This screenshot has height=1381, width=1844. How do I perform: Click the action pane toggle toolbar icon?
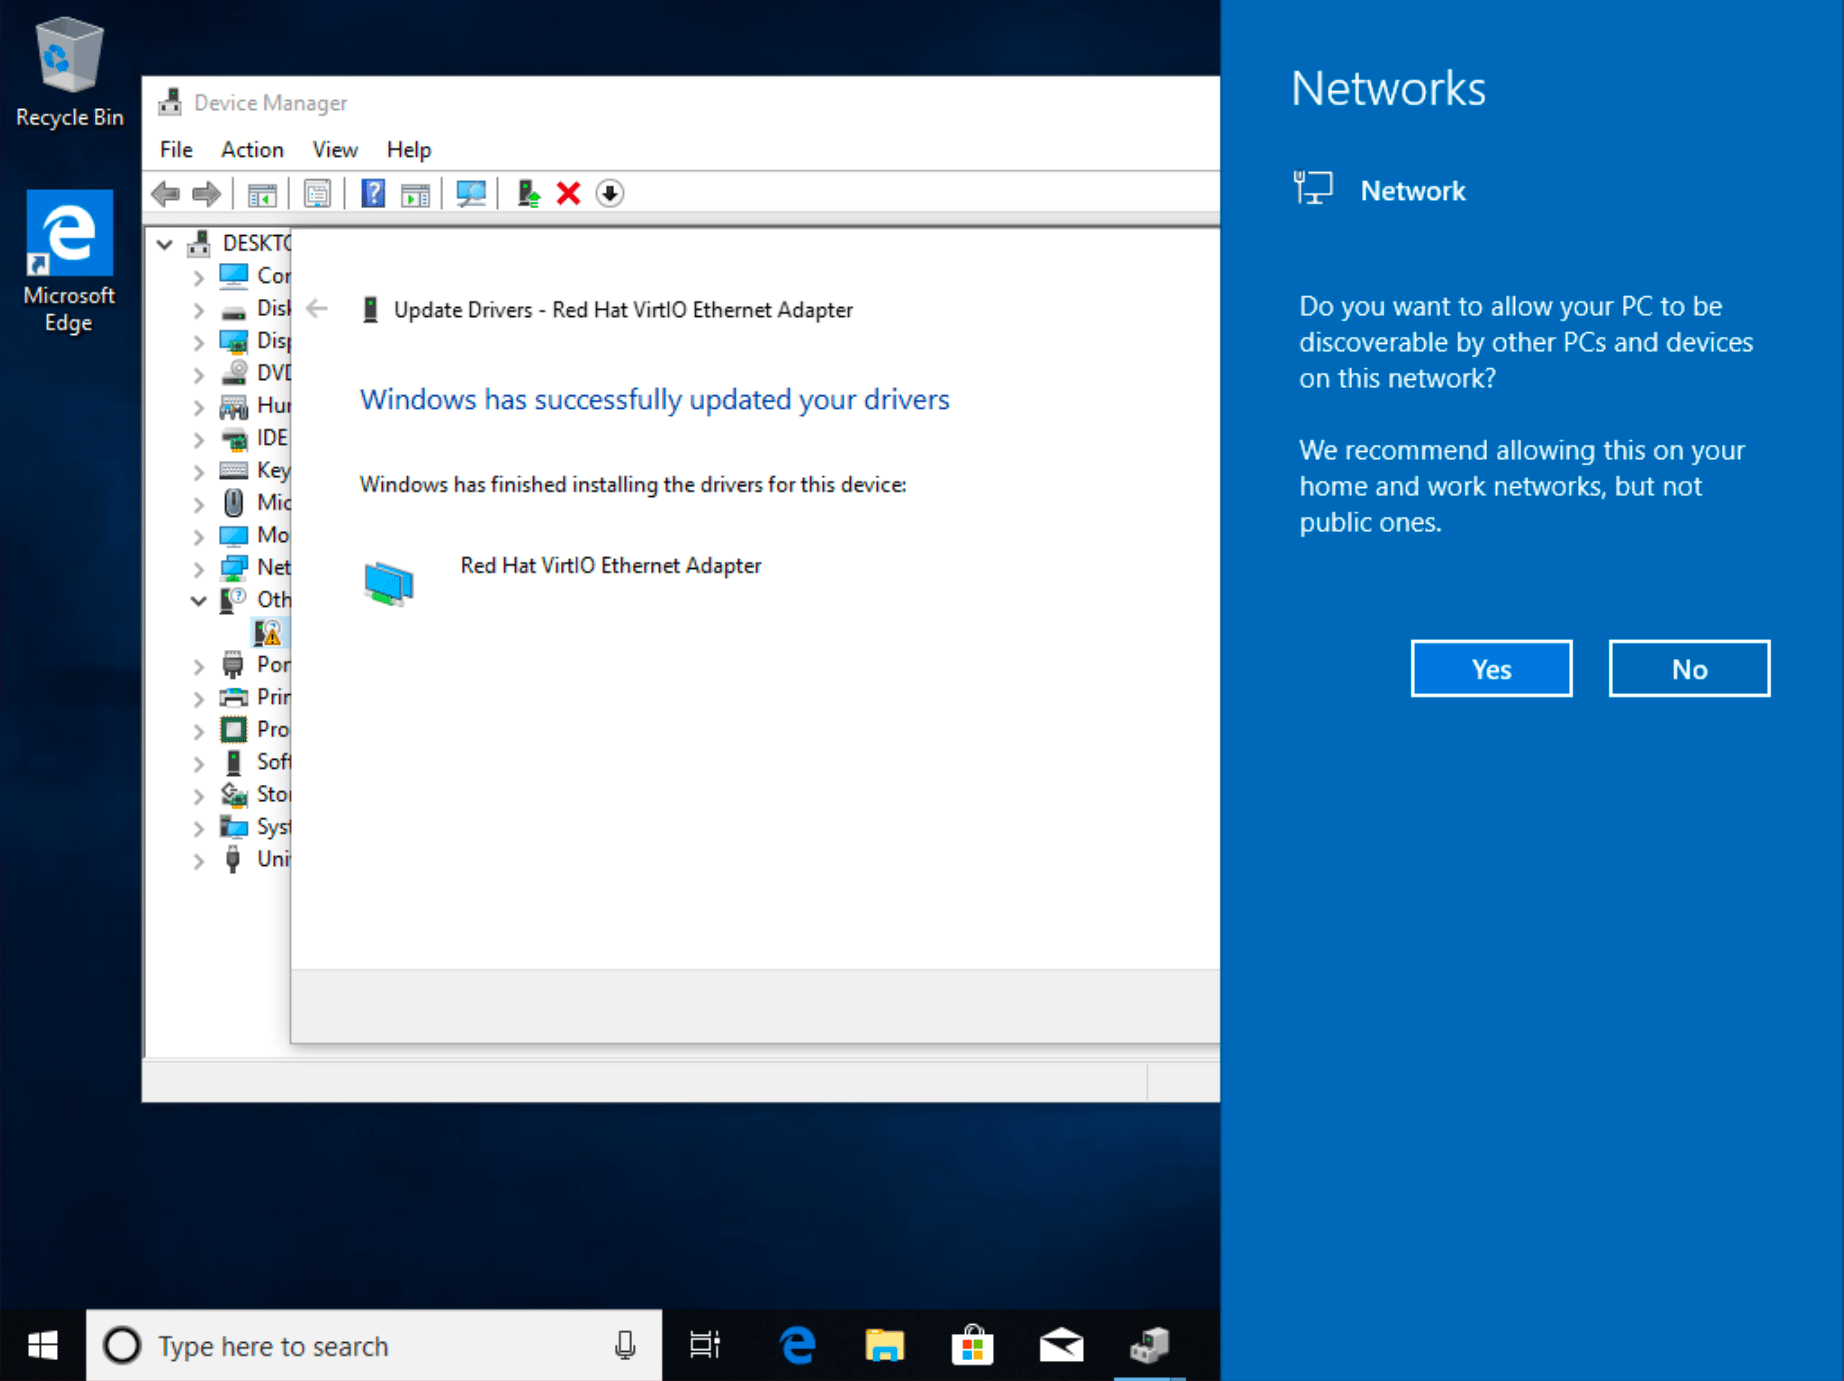click(x=415, y=194)
